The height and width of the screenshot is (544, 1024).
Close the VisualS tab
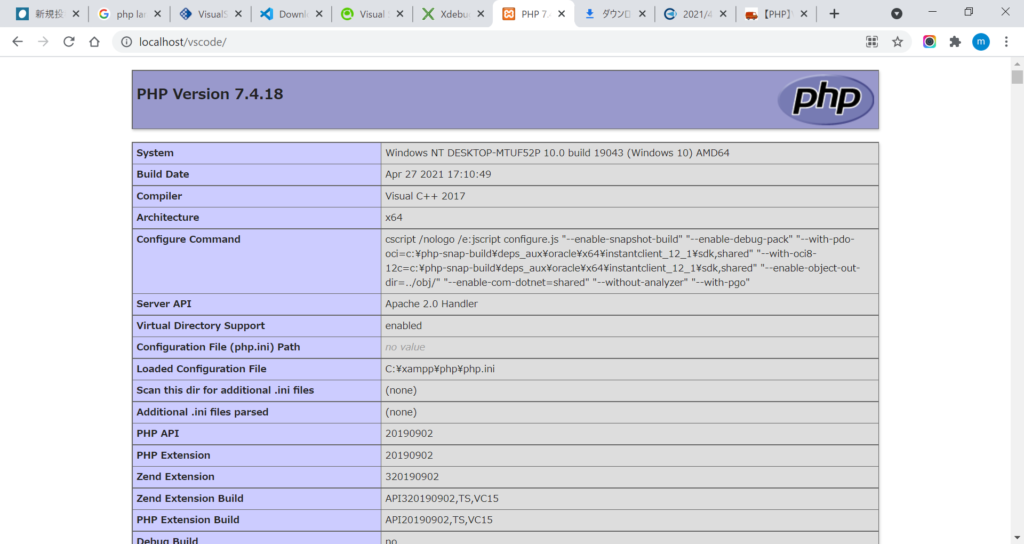pyautogui.click(x=238, y=14)
